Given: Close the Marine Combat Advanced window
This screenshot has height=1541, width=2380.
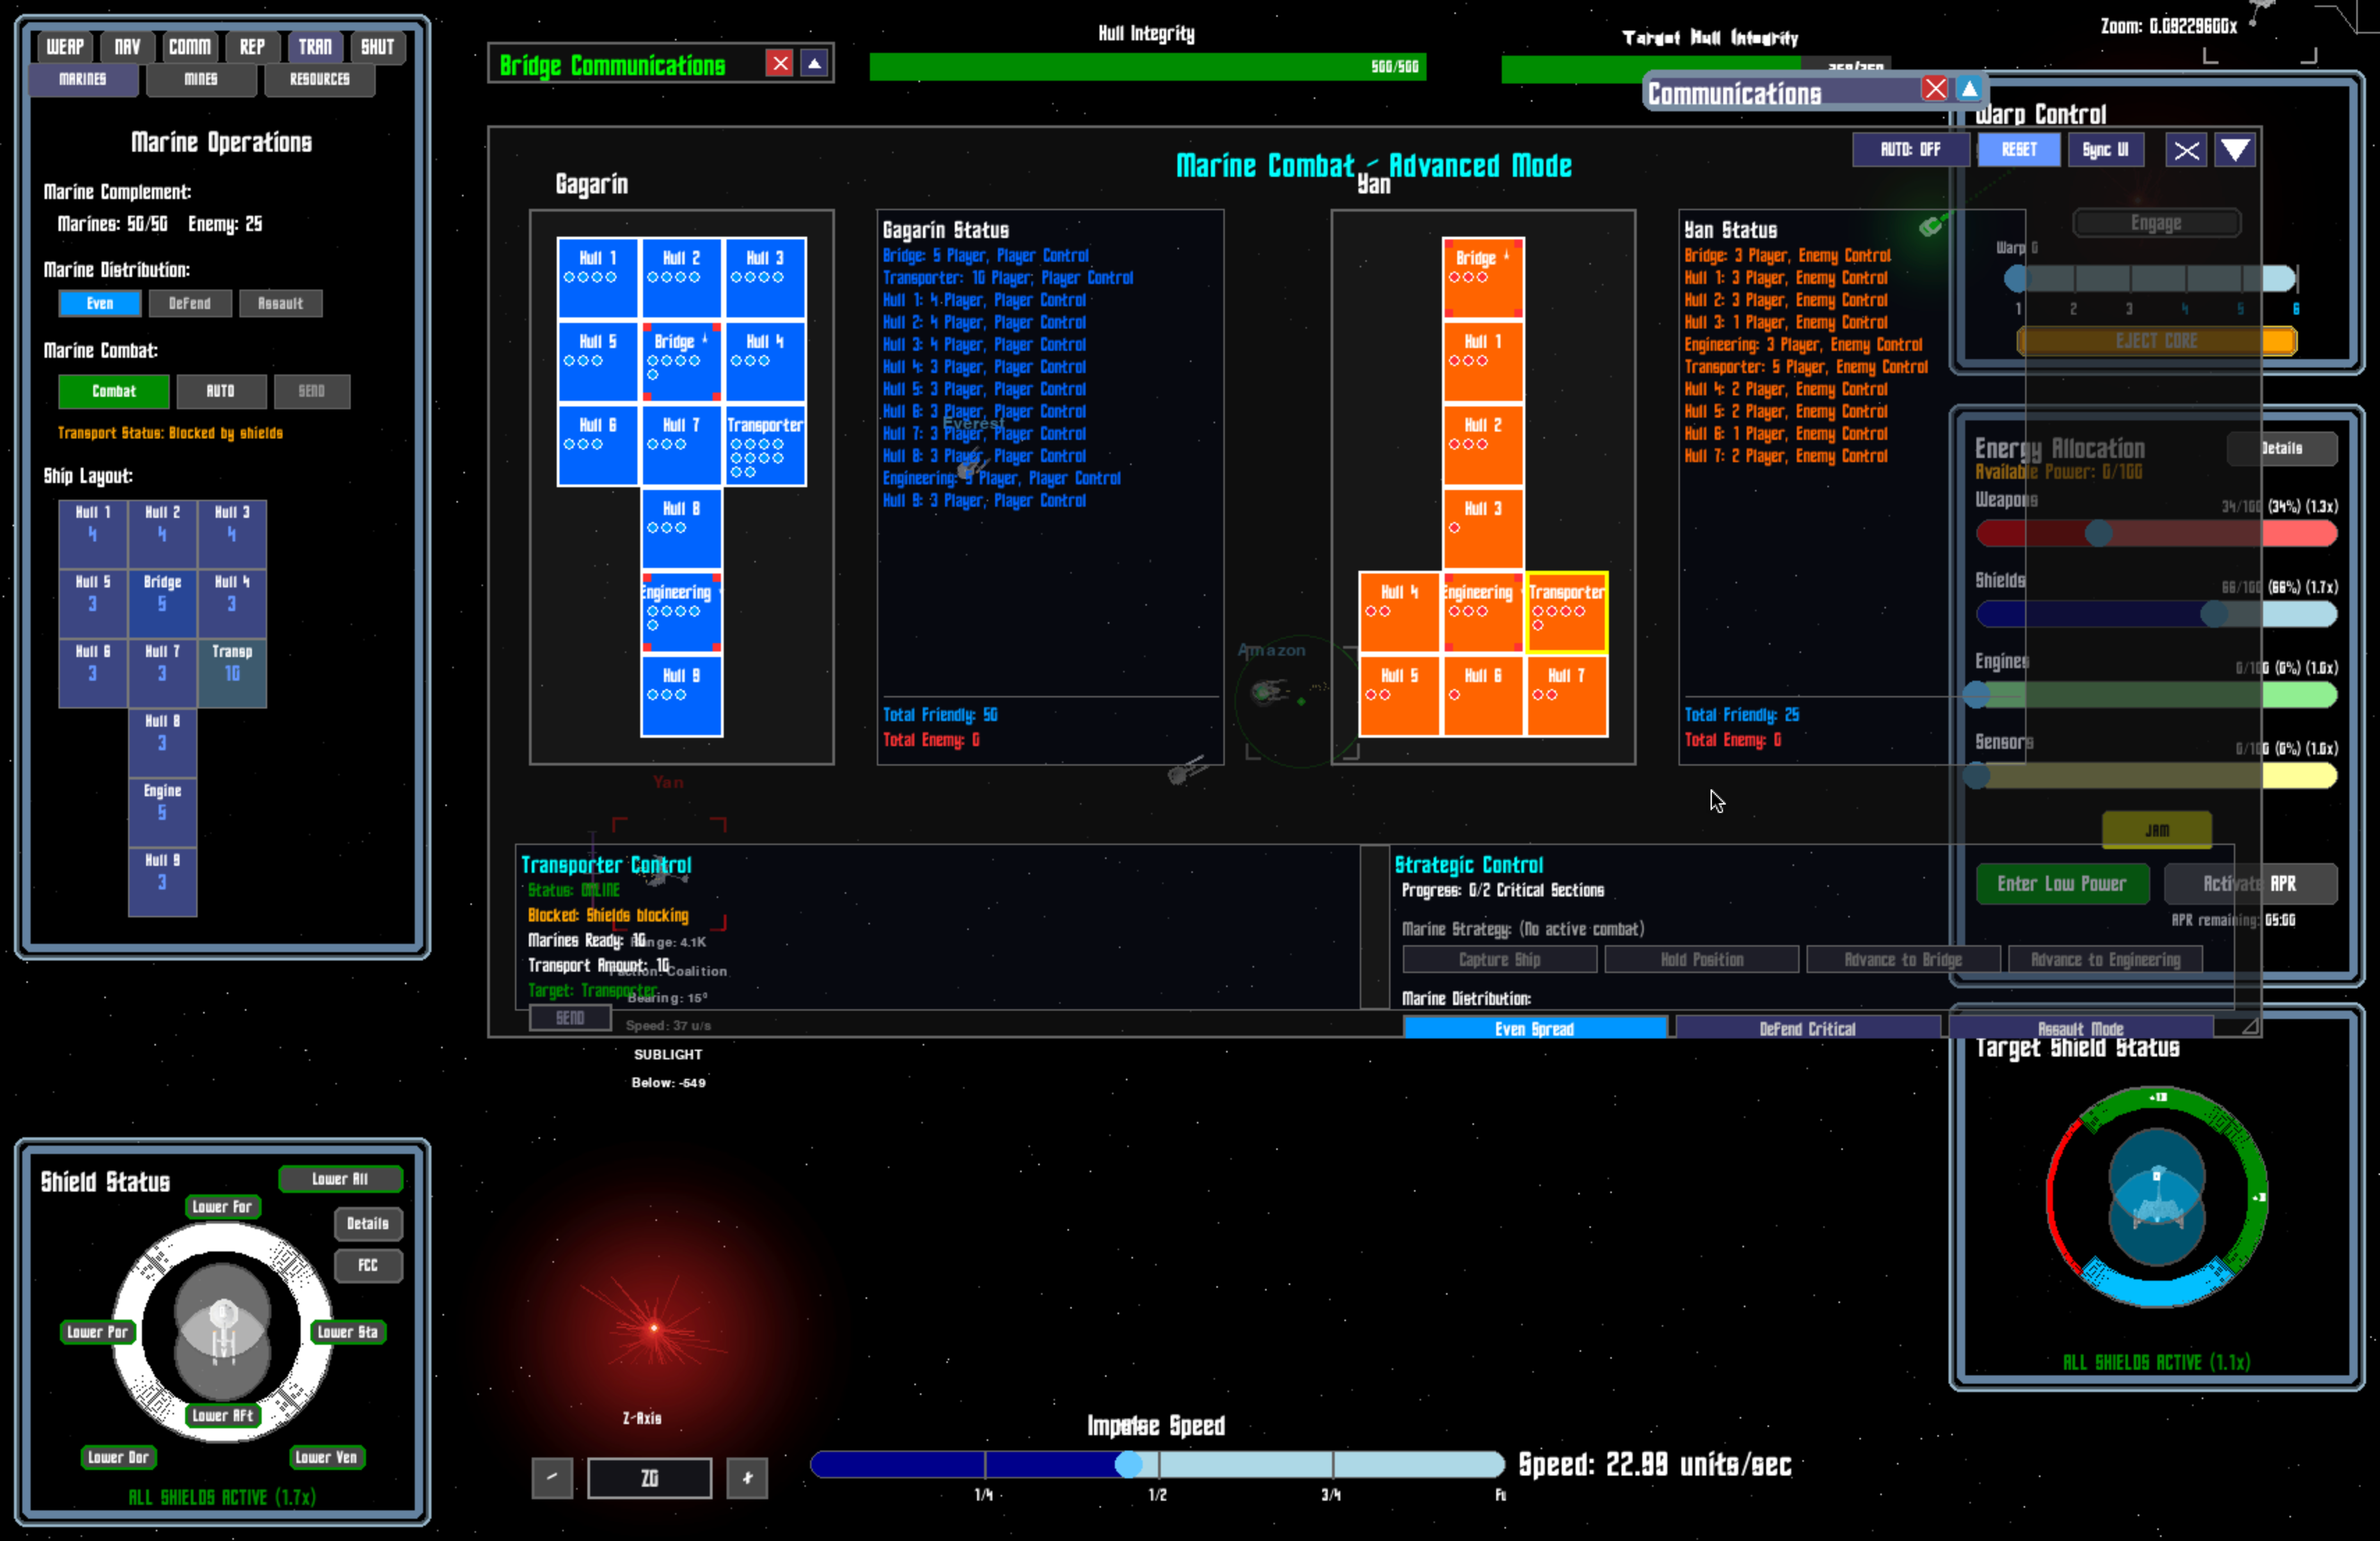Looking at the screenshot, I should pos(2186,150).
